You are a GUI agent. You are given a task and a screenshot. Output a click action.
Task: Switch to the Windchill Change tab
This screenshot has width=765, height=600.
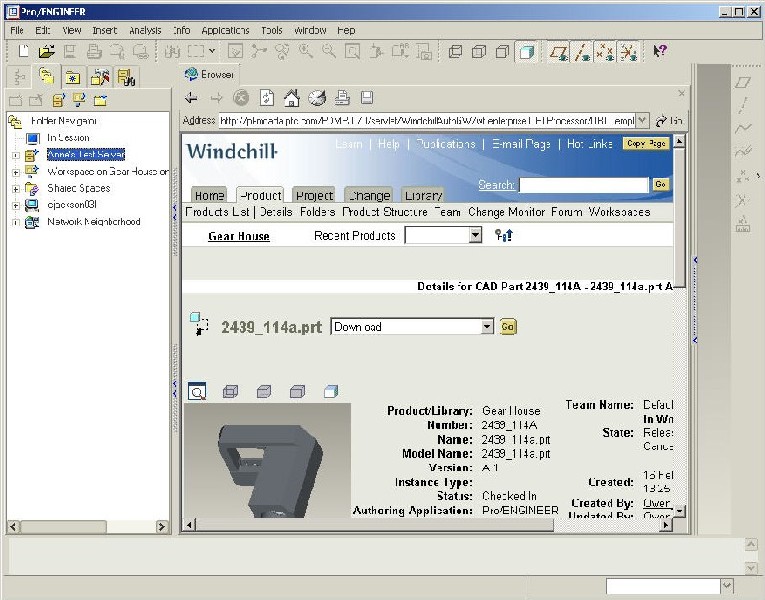coord(369,195)
